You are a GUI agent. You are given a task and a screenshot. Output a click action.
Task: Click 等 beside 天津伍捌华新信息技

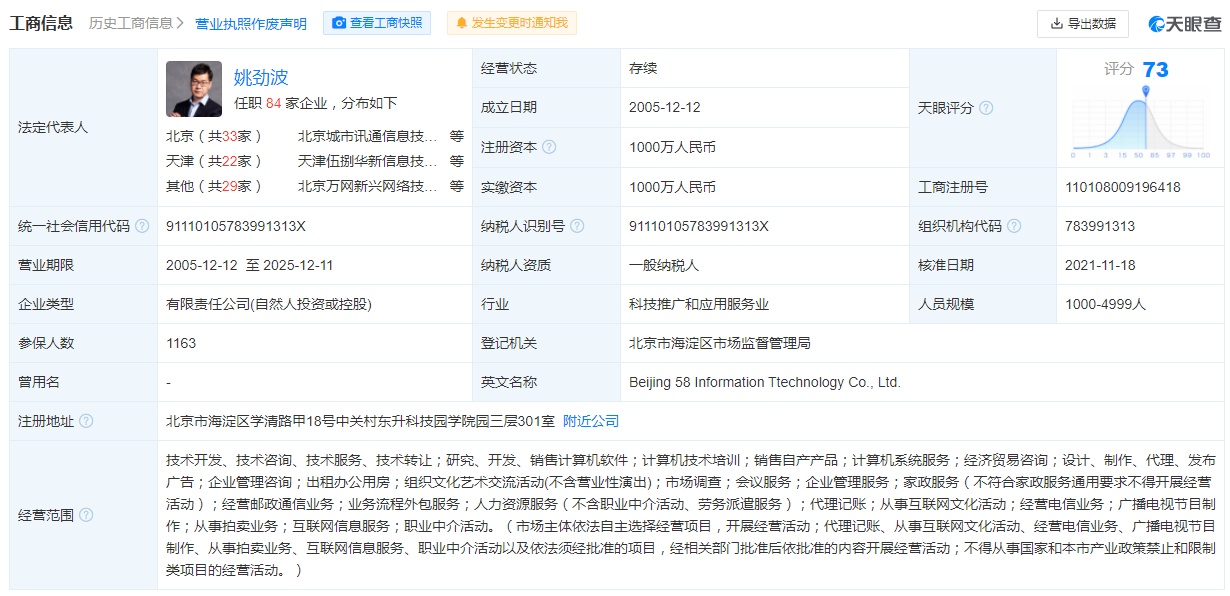pyautogui.click(x=457, y=161)
